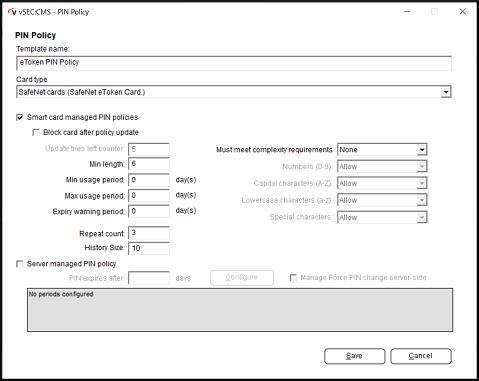Click the 'Template name:' label
Image resolution: width=479 pixels, height=381 pixels.
point(43,49)
